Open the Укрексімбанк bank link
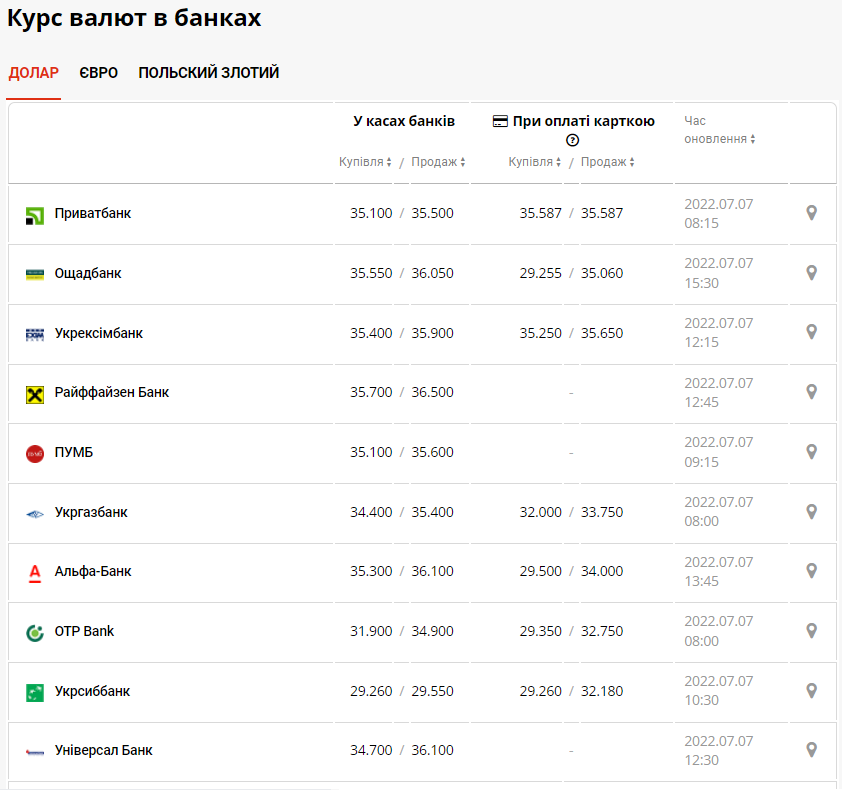Viewport: 842px width, 790px height. (98, 333)
